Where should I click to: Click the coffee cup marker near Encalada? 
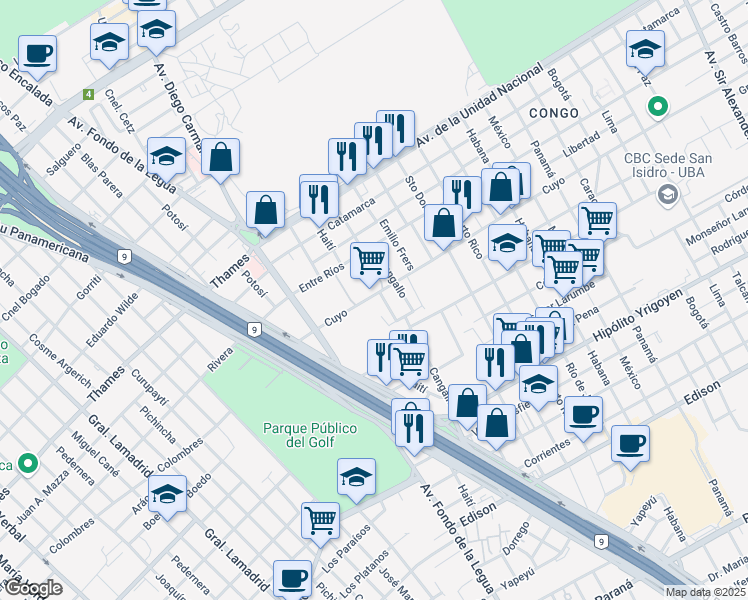tap(38, 55)
